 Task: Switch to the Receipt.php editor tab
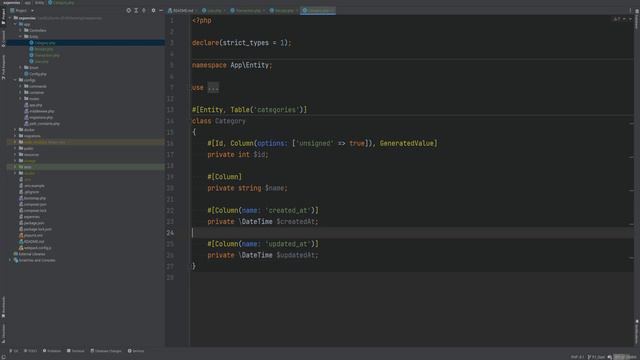[x=284, y=10]
